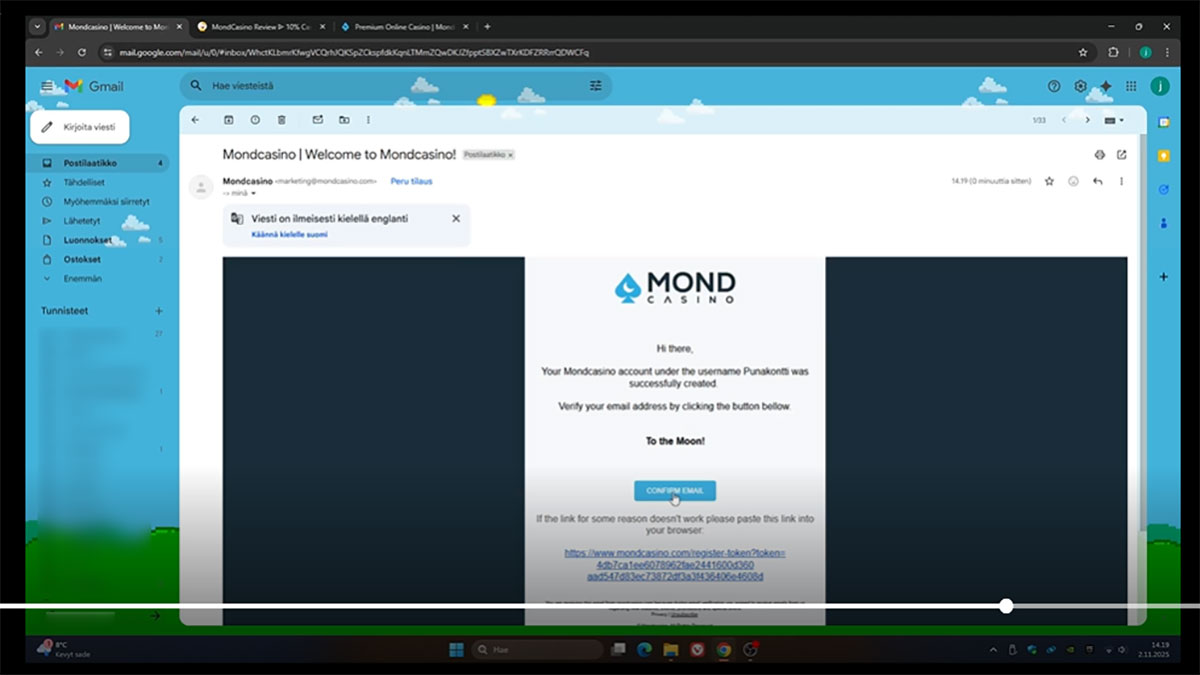The image size is (1200, 675).
Task: Expand recipient details arrow next to minä
Action: [x=254, y=193]
